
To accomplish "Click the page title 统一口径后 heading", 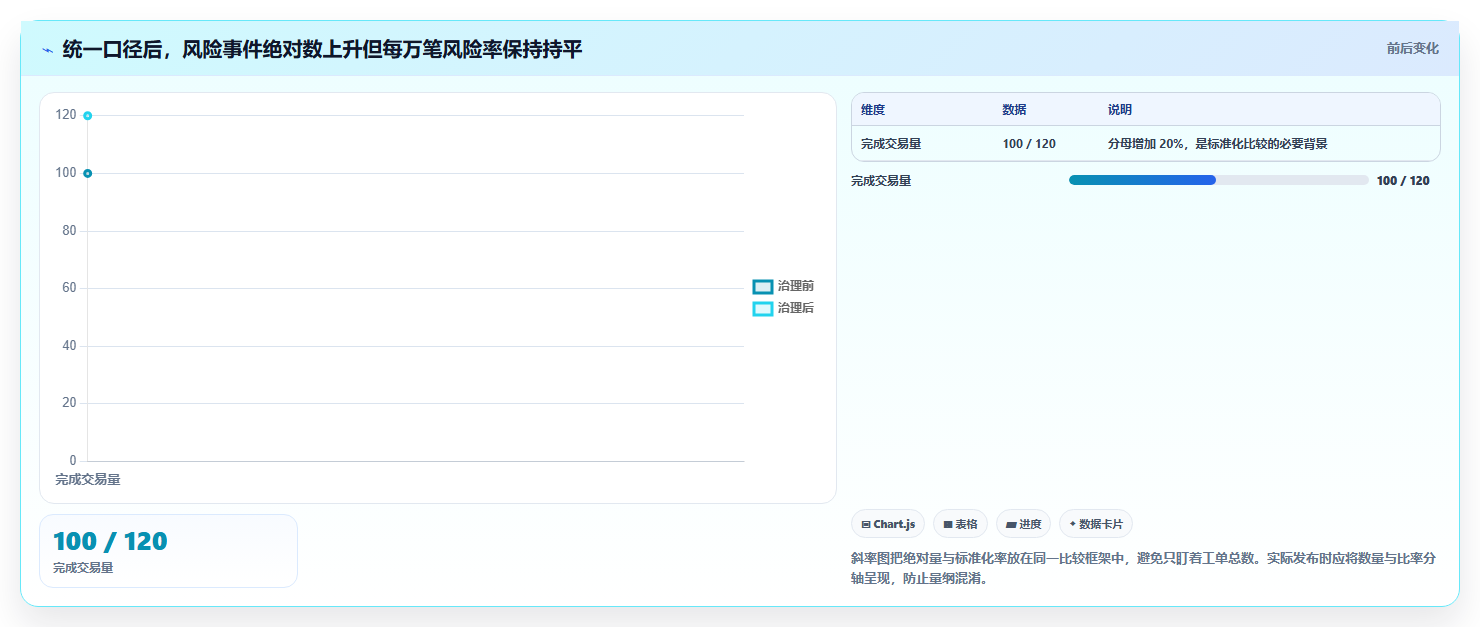I will [322, 49].
